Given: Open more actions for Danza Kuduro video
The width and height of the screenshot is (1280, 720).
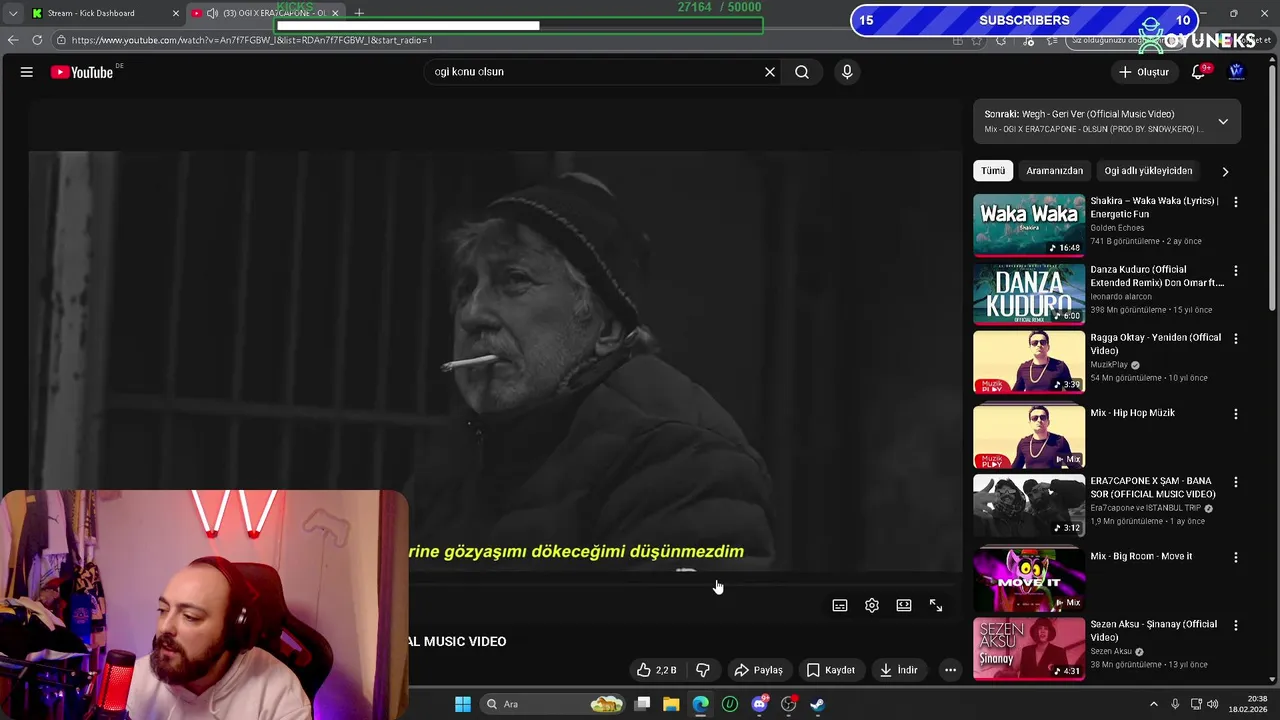Looking at the screenshot, I should pyautogui.click(x=1236, y=271).
